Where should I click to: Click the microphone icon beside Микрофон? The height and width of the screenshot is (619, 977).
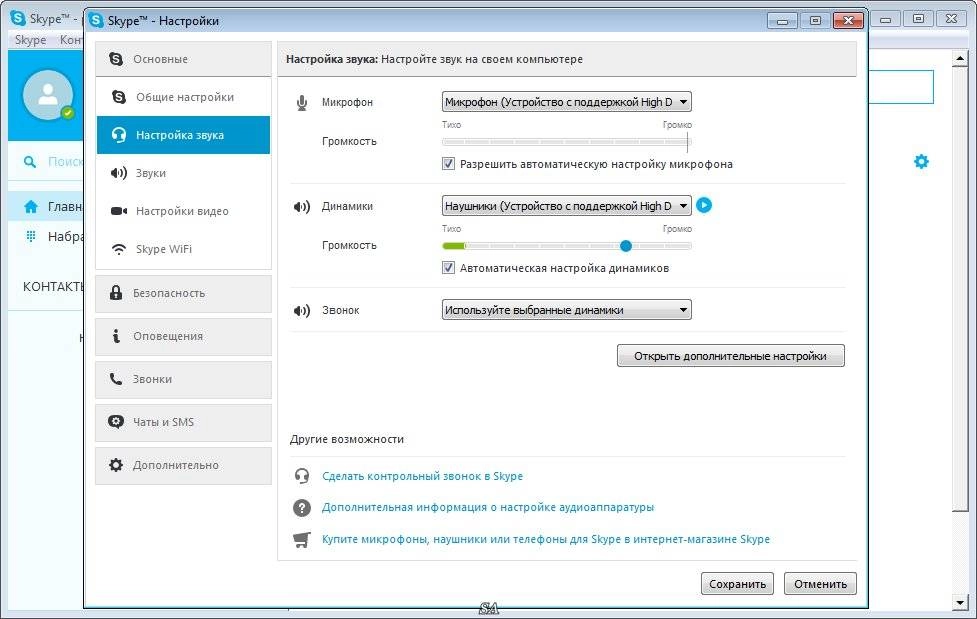(302, 102)
